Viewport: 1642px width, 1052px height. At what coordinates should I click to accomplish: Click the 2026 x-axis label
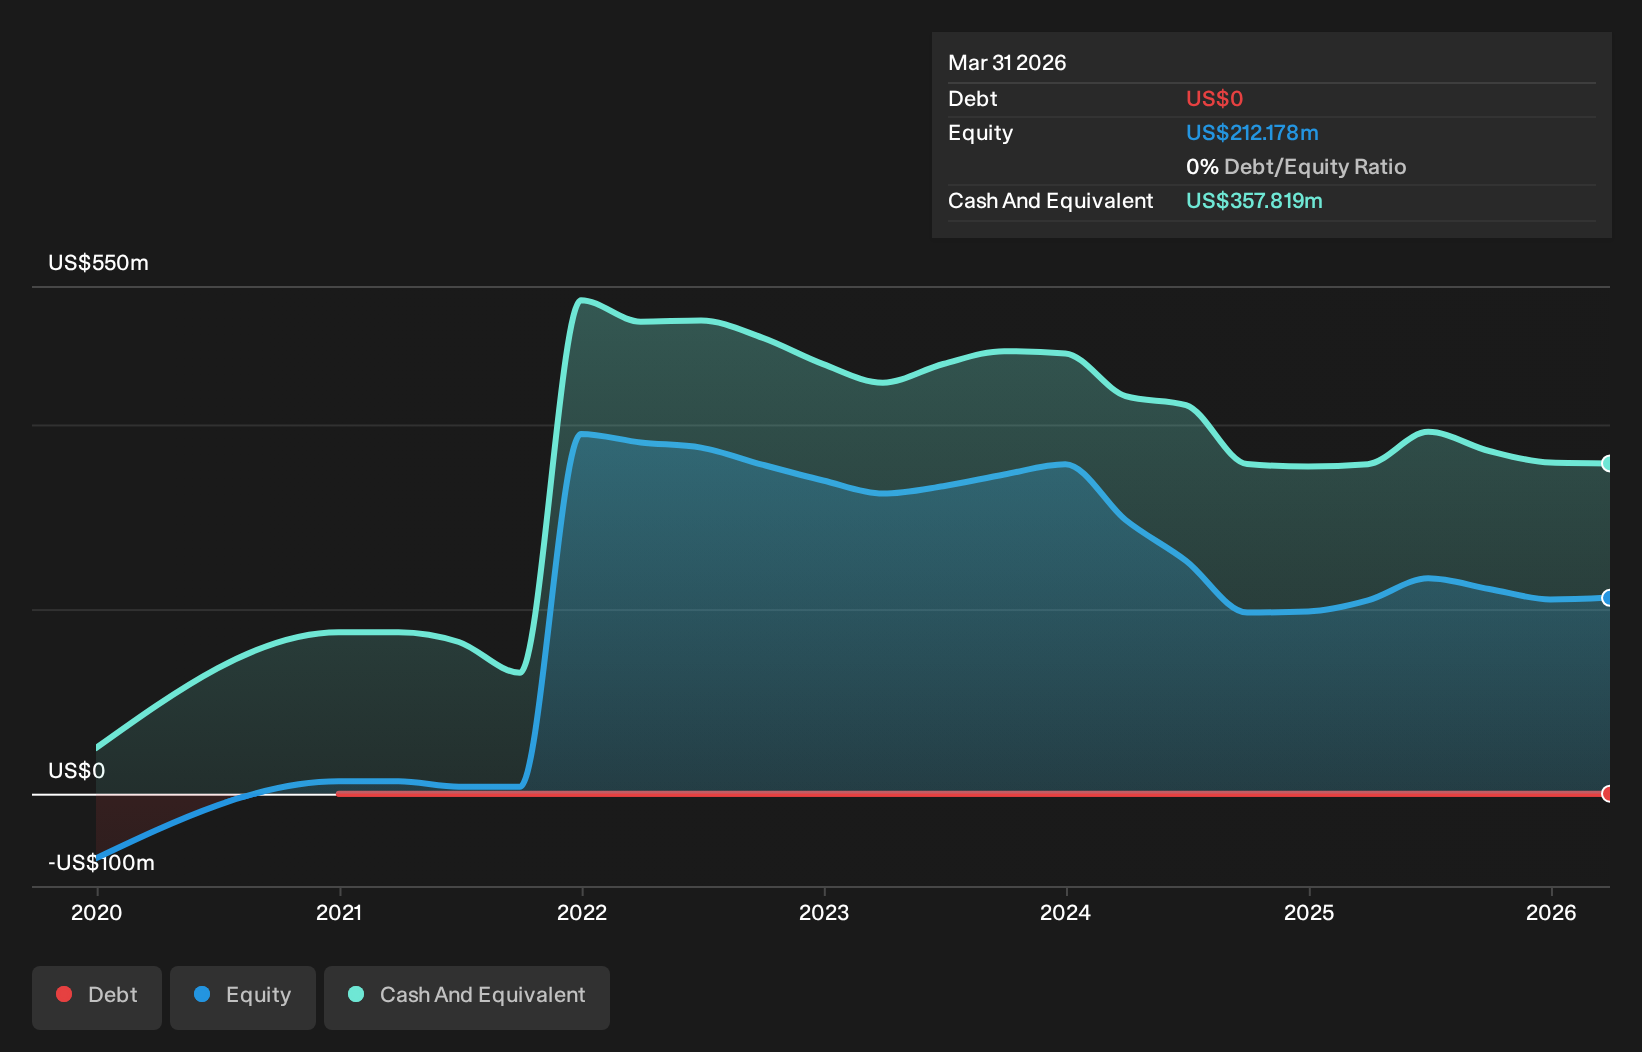coord(1551,912)
